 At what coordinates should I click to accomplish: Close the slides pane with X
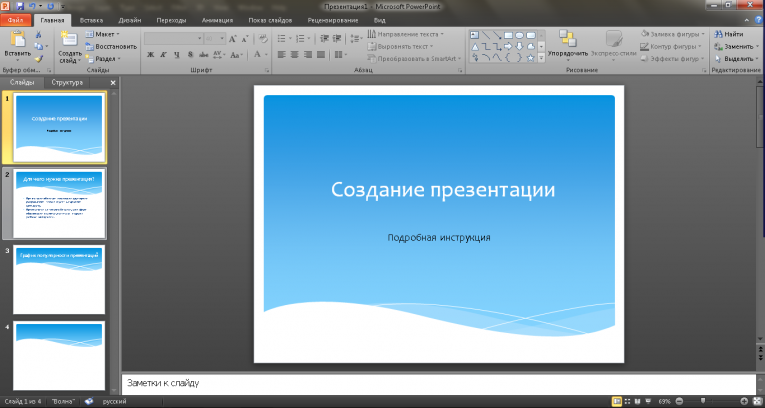click(113, 83)
